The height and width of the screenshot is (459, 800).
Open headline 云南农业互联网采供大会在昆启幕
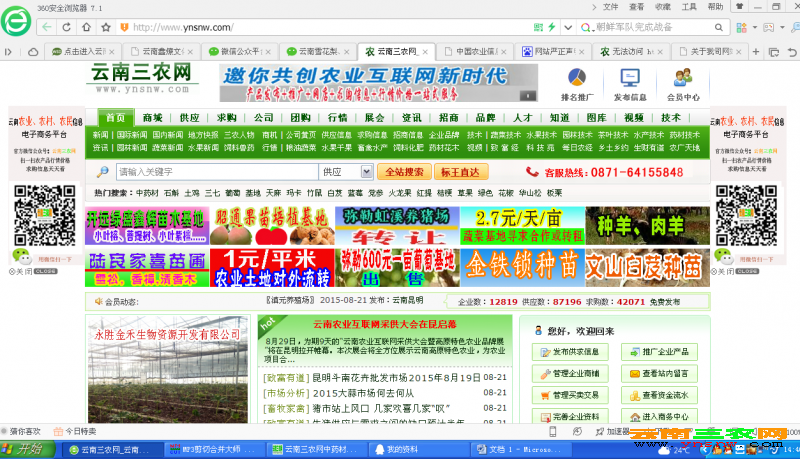(x=385, y=324)
